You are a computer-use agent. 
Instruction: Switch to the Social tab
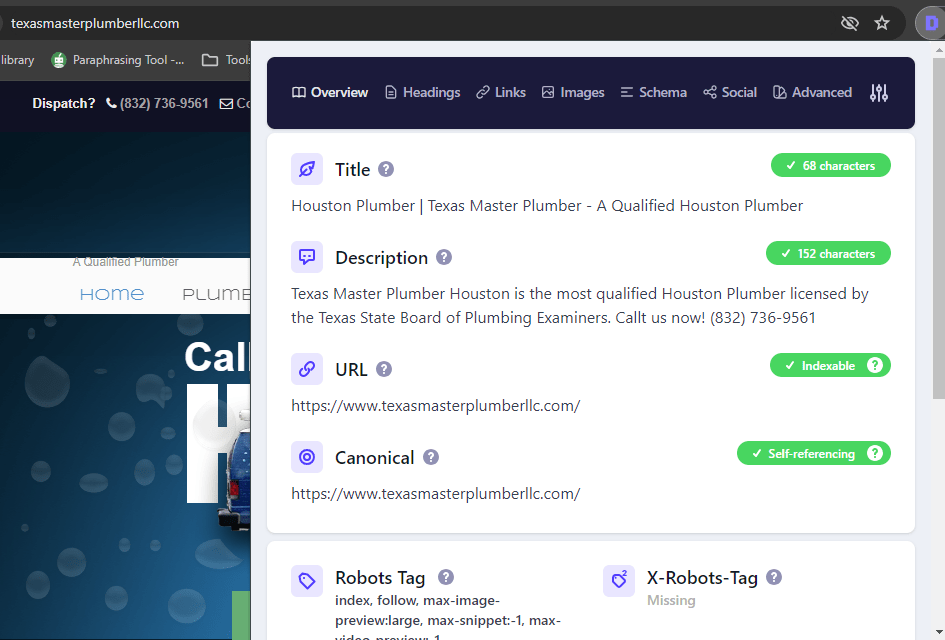[729, 92]
